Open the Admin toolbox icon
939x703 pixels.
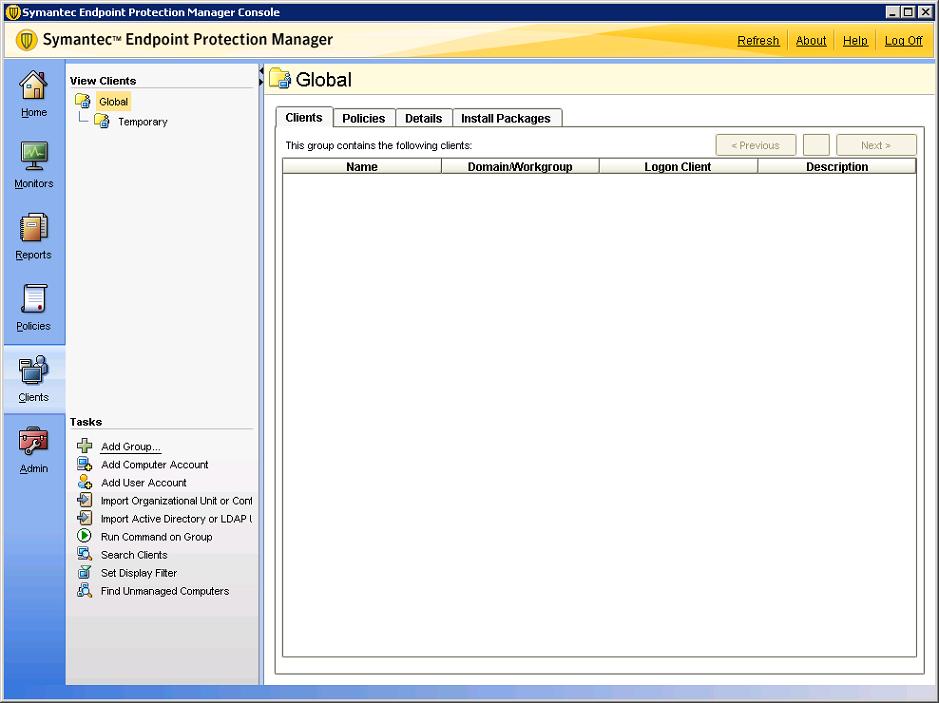click(34, 441)
